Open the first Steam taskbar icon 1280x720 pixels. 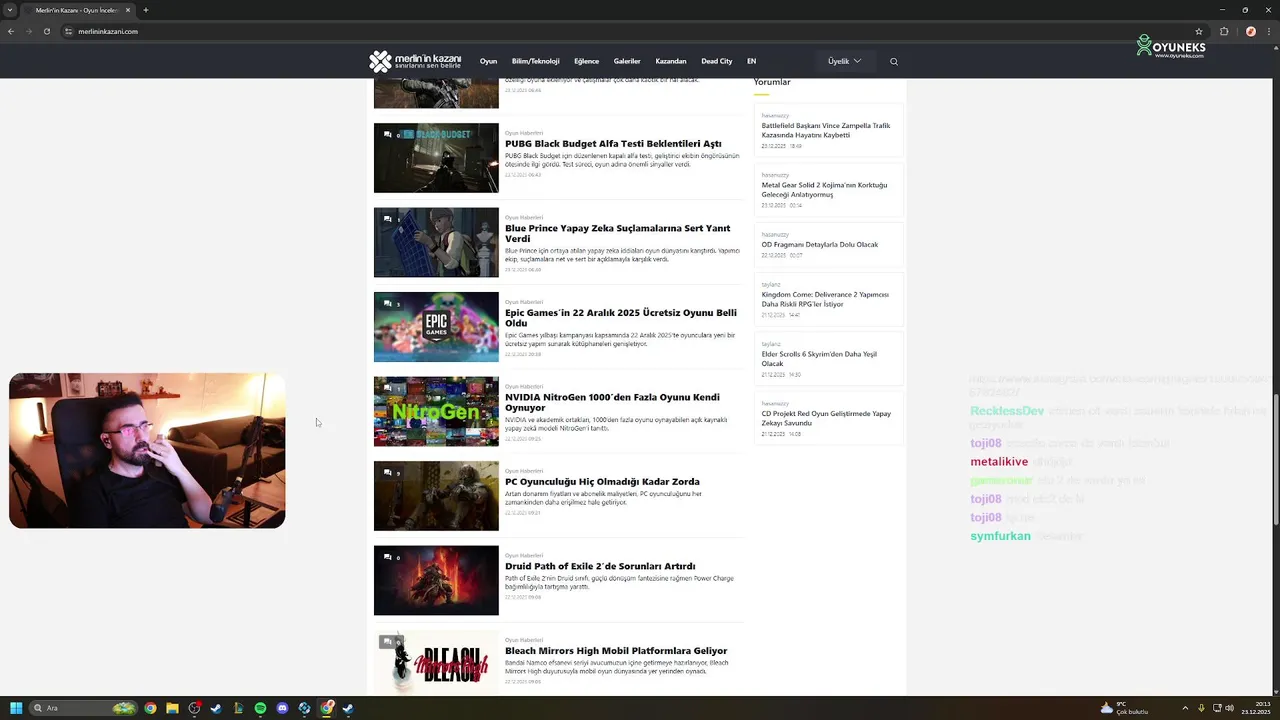coord(216,708)
